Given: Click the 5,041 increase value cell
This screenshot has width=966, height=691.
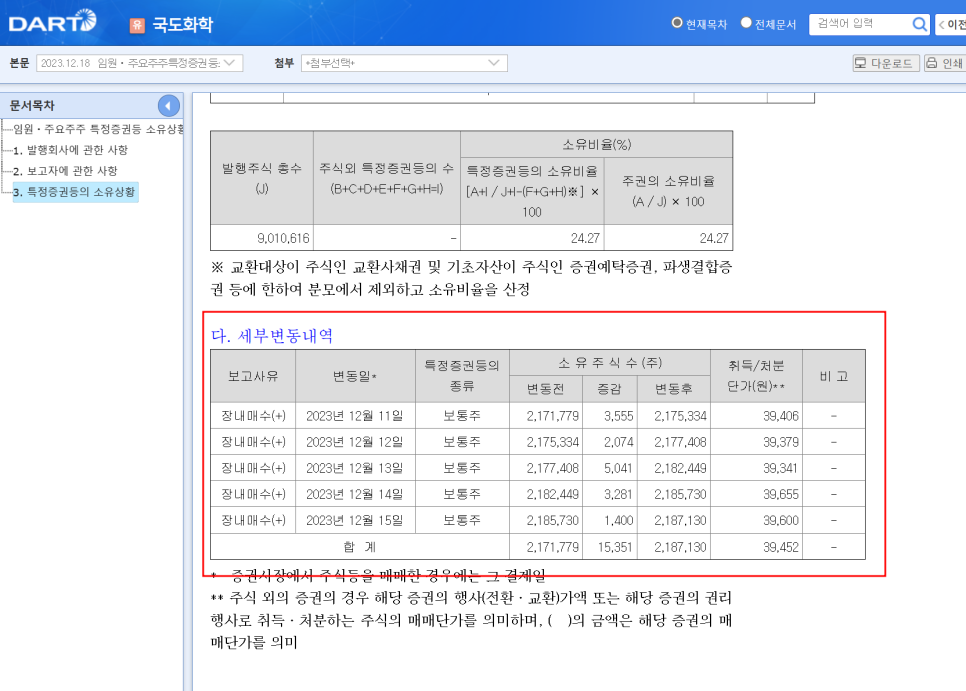Looking at the screenshot, I should 609,468.
